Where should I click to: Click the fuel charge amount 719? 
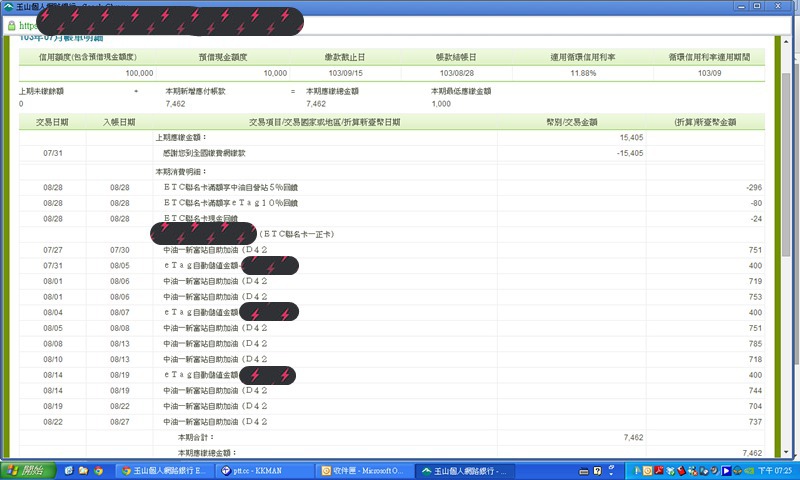755,281
